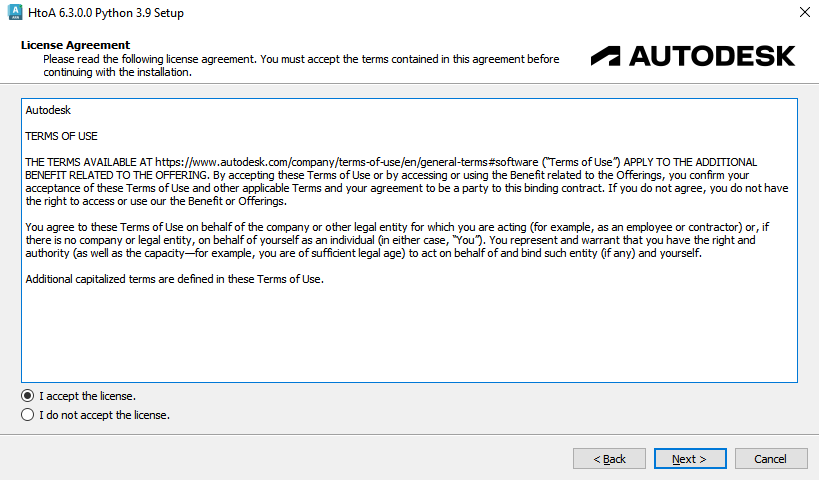Select the 'I accept the license' radio button
Image resolution: width=819 pixels, height=480 pixels.
28,395
